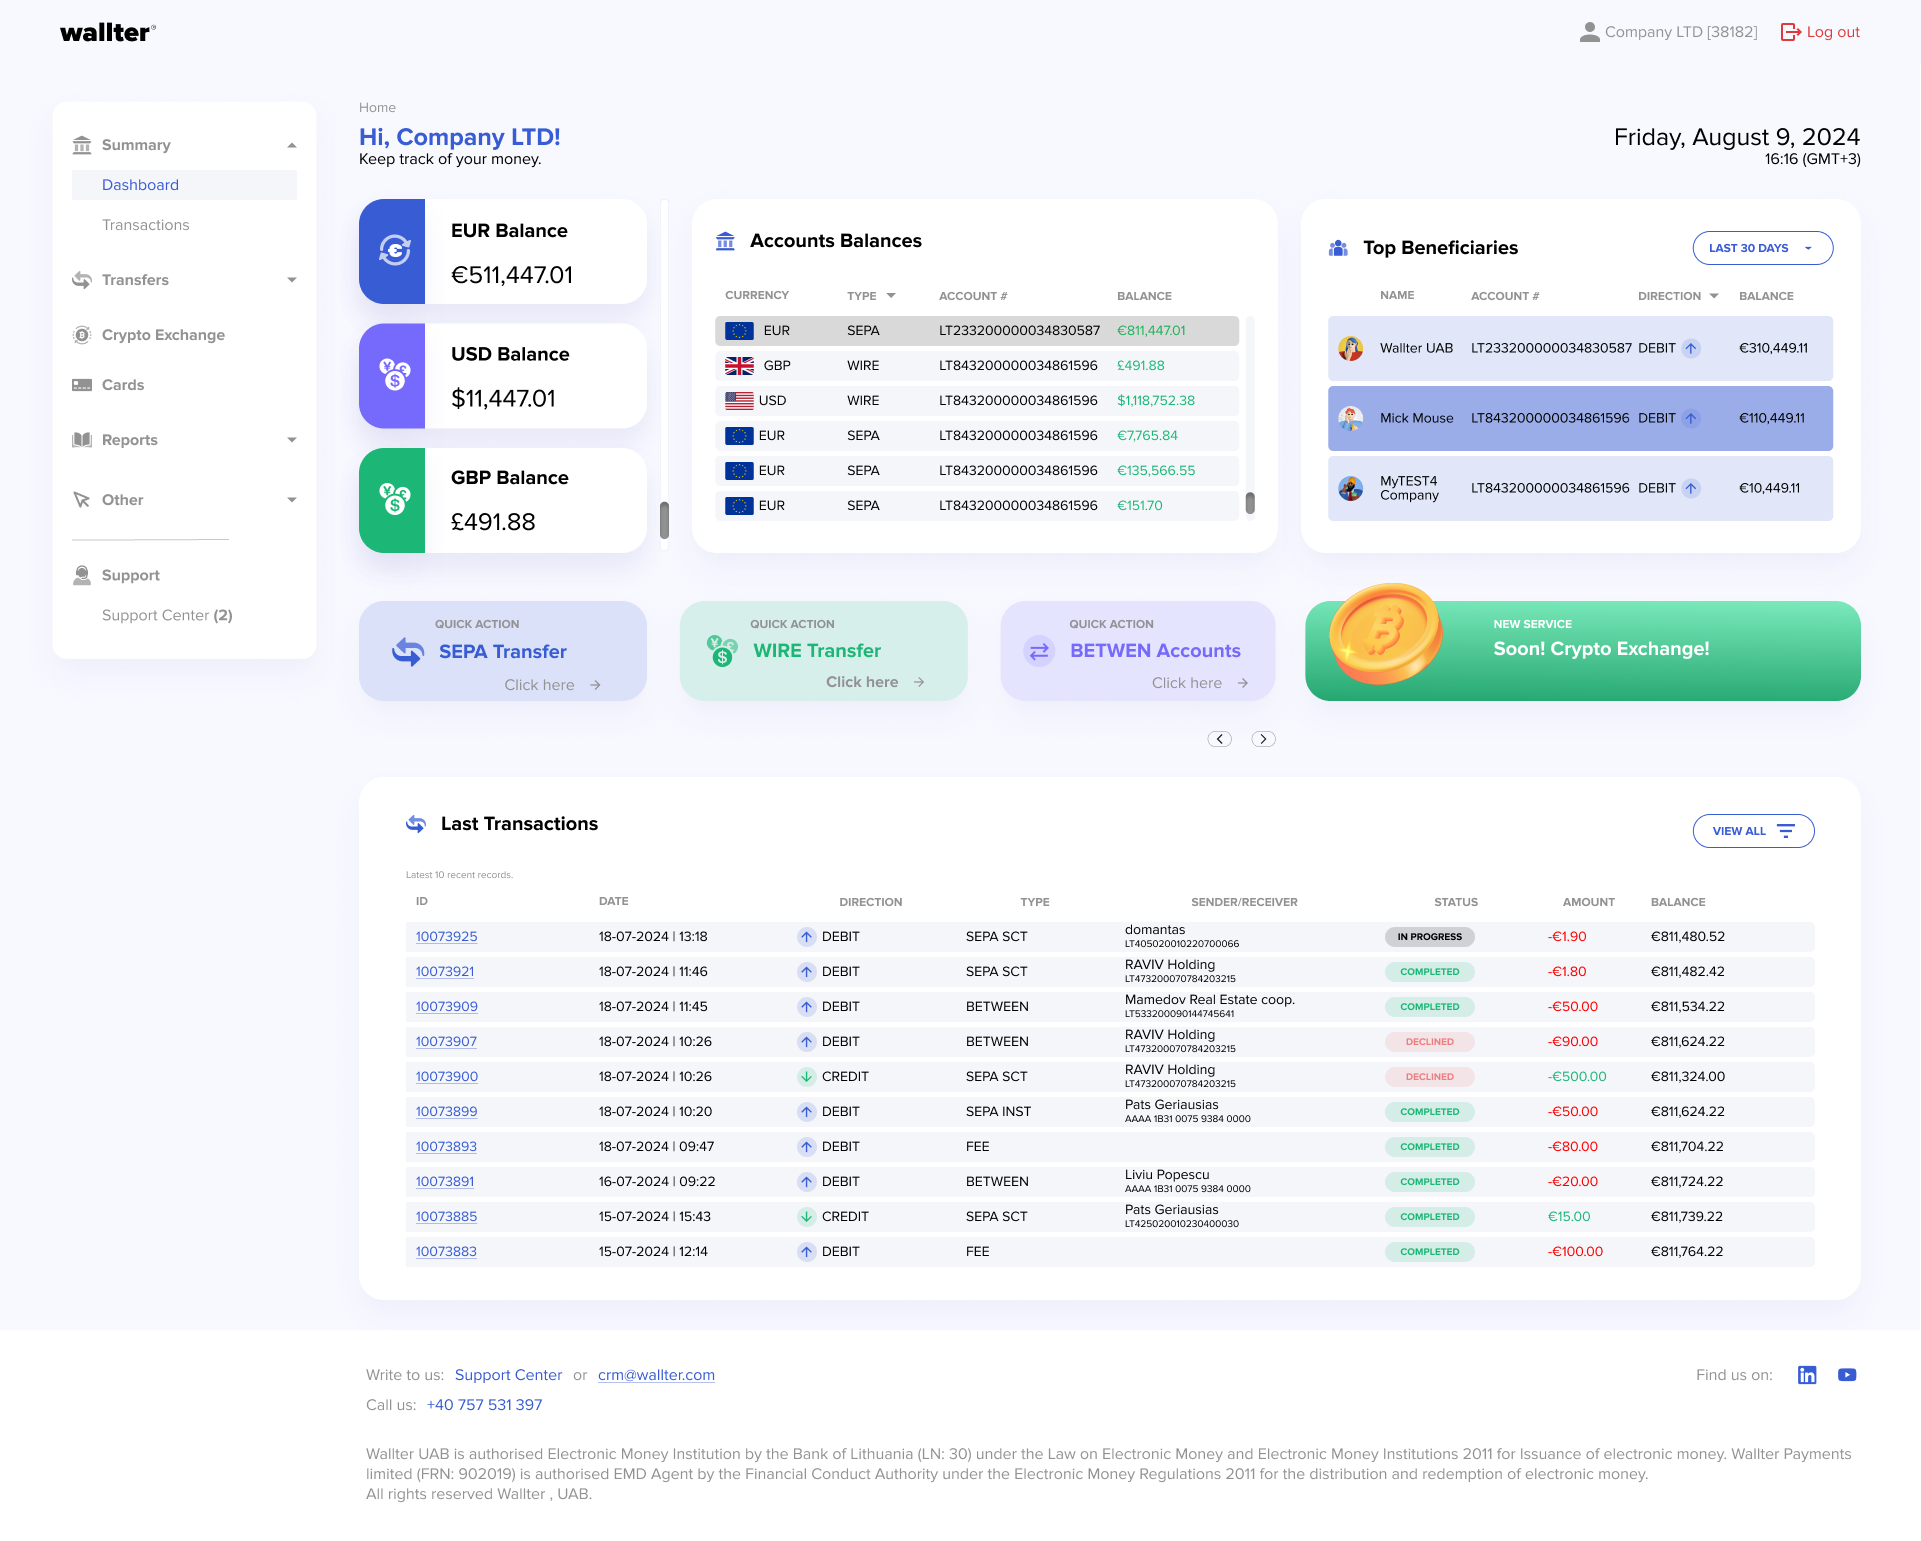Open the TYPE column sort dropdown
This screenshot has width=1921, height=1541.
890,295
